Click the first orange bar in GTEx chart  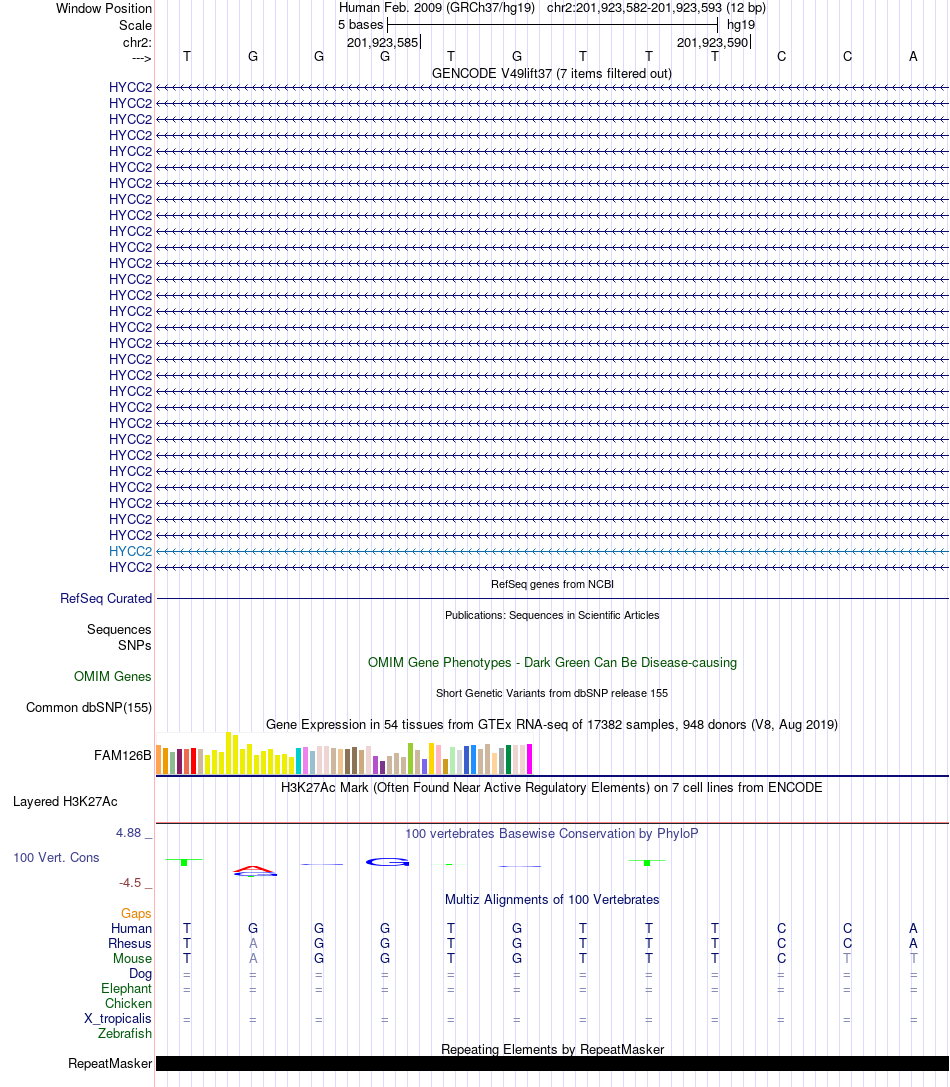click(x=159, y=760)
